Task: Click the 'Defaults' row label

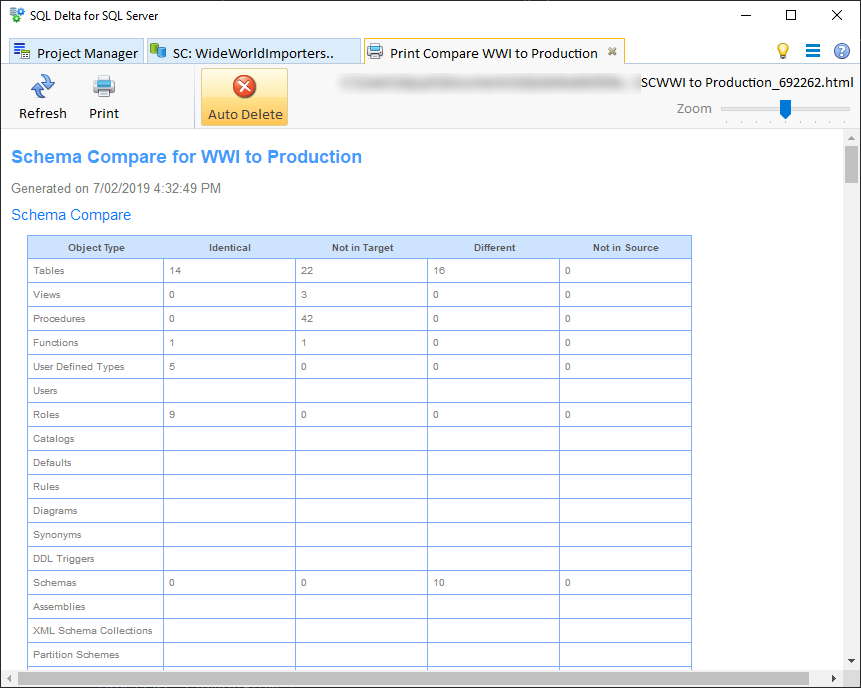Action: [52, 463]
